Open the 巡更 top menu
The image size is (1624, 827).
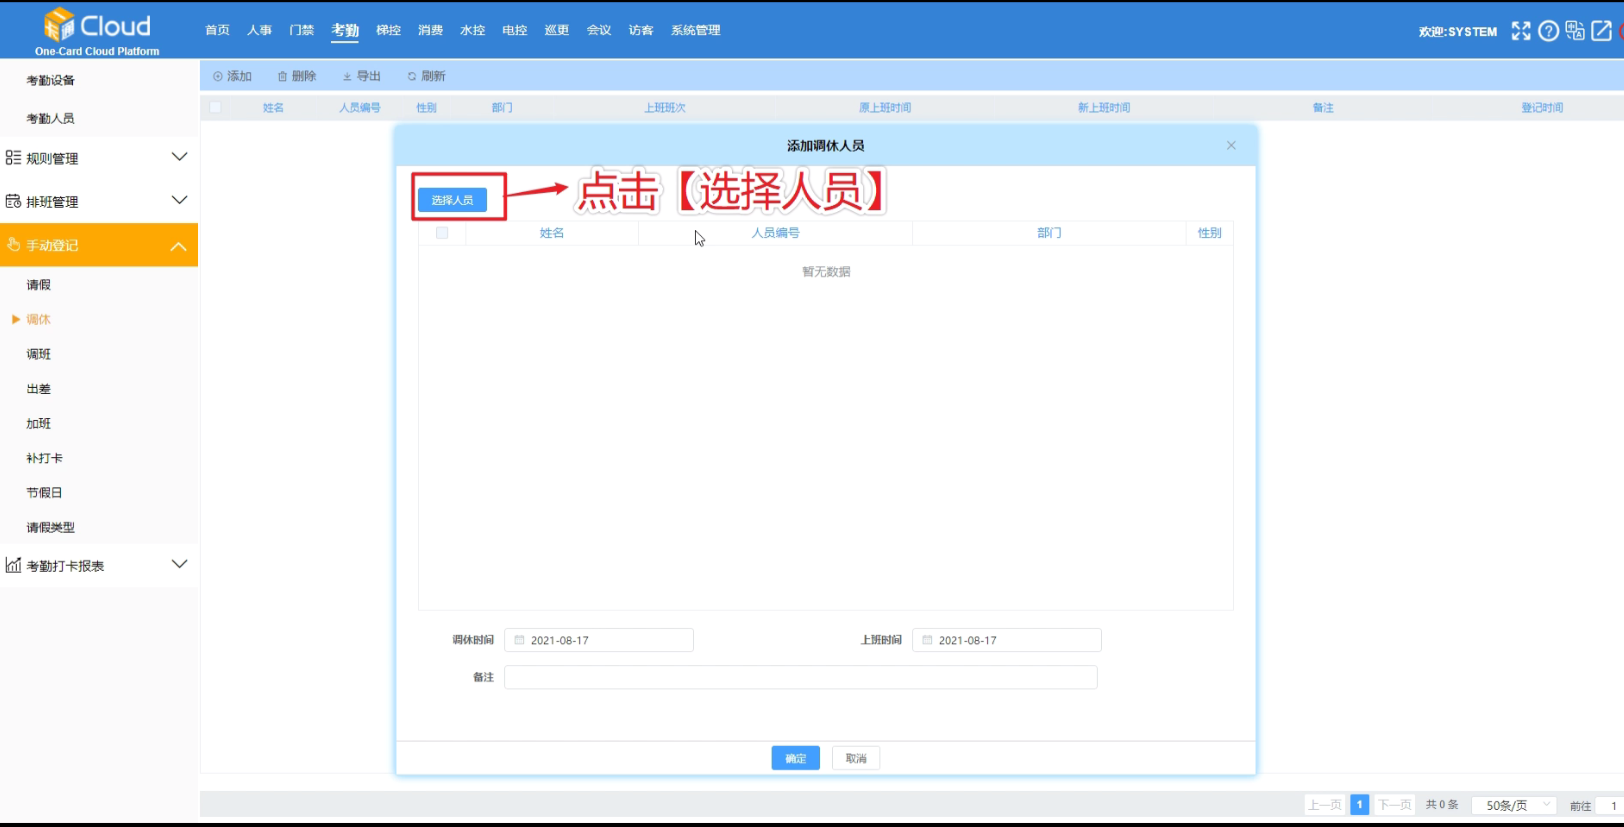click(556, 30)
